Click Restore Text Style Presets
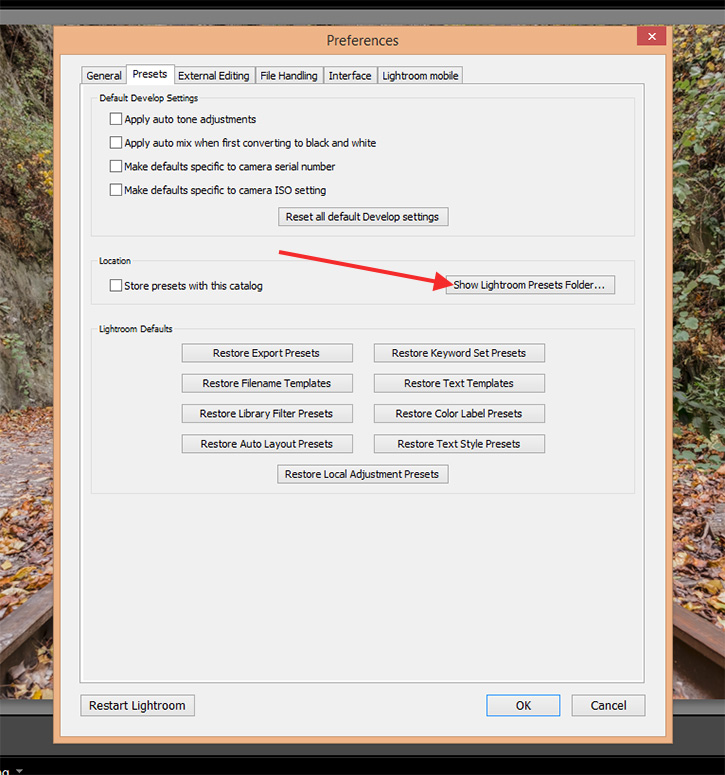The height and width of the screenshot is (775, 725). point(459,444)
